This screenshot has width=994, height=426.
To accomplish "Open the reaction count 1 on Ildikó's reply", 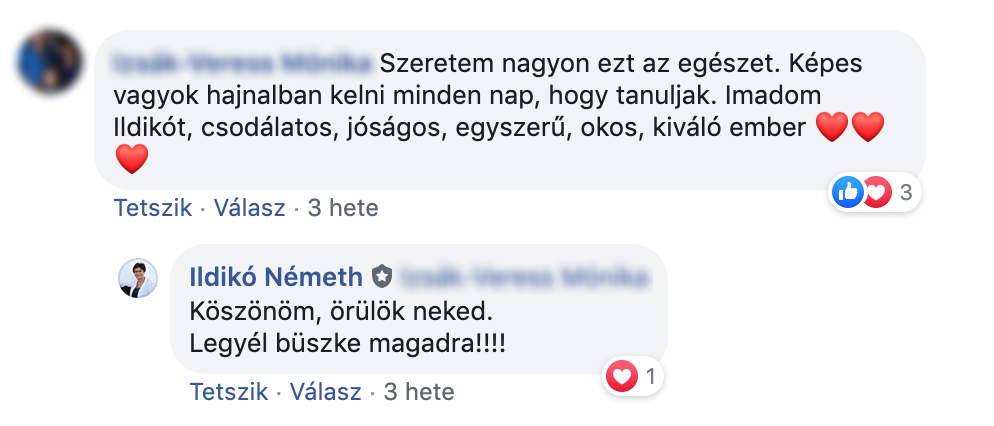I will [650, 377].
